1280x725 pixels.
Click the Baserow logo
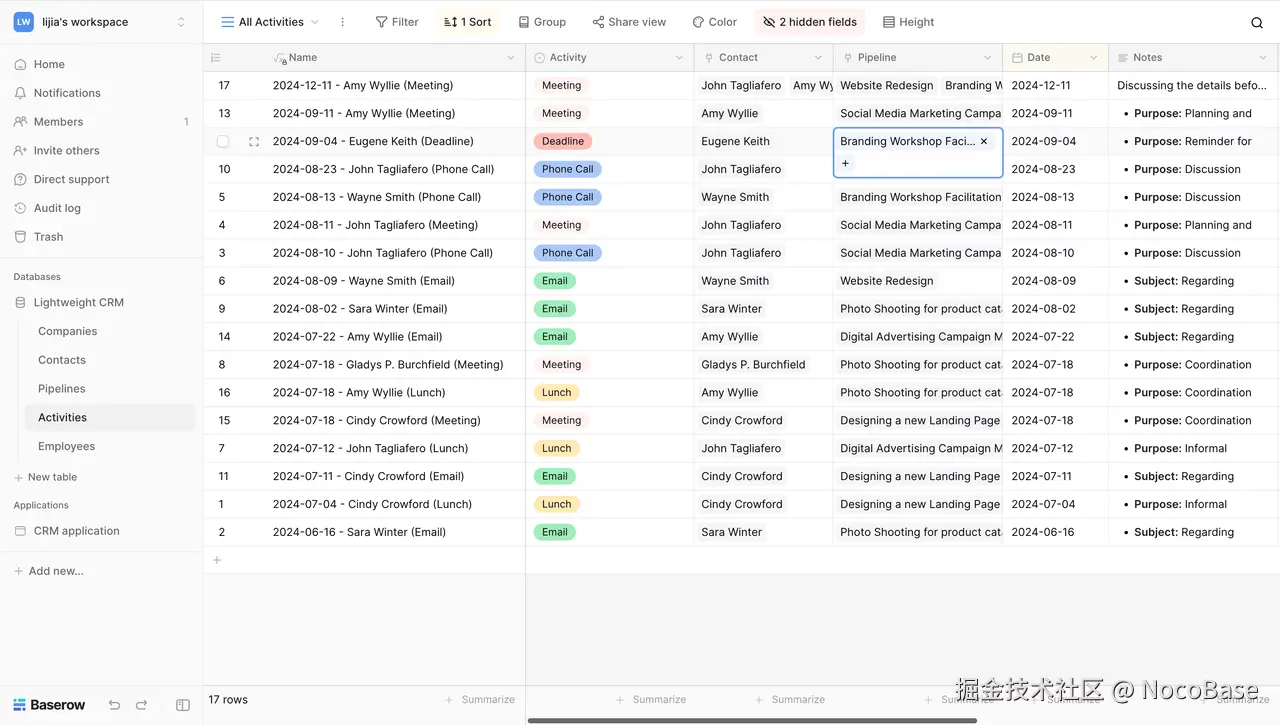[49, 705]
